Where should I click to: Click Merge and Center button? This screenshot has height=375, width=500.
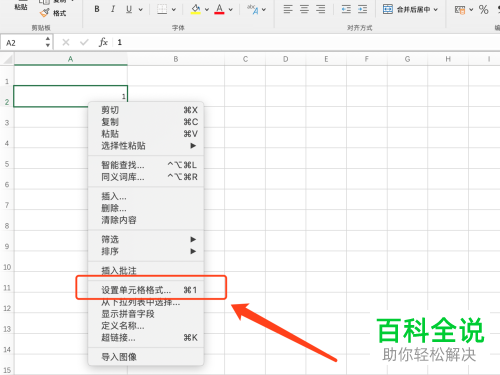click(406, 9)
